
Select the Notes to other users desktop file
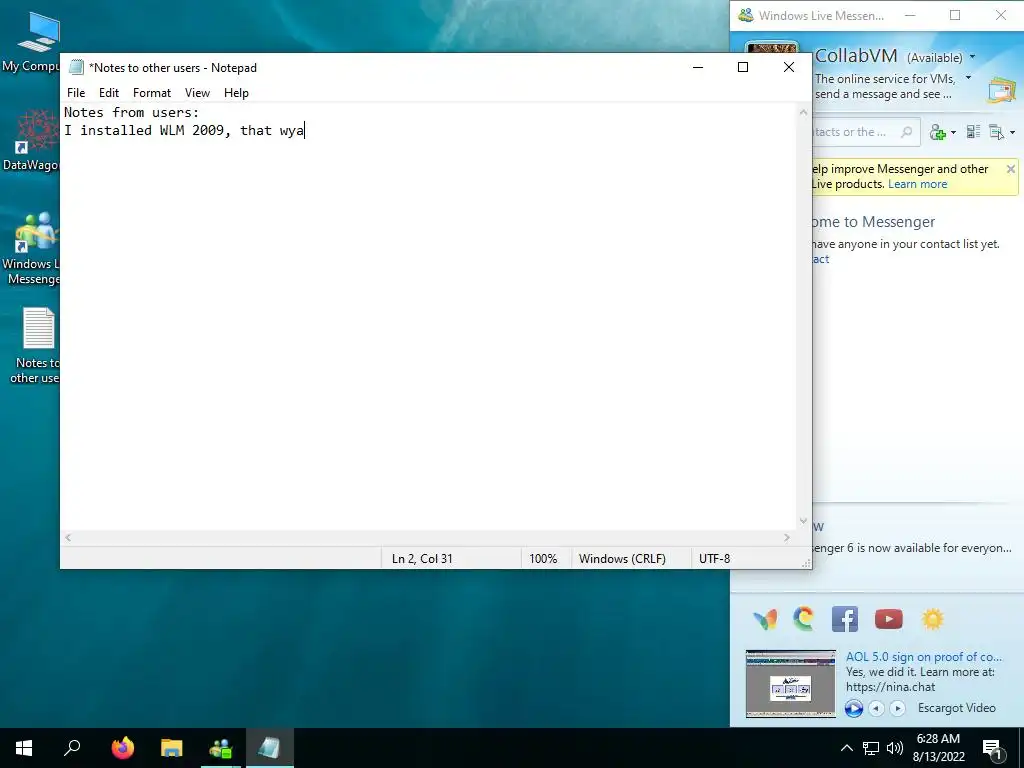pyautogui.click(x=34, y=345)
